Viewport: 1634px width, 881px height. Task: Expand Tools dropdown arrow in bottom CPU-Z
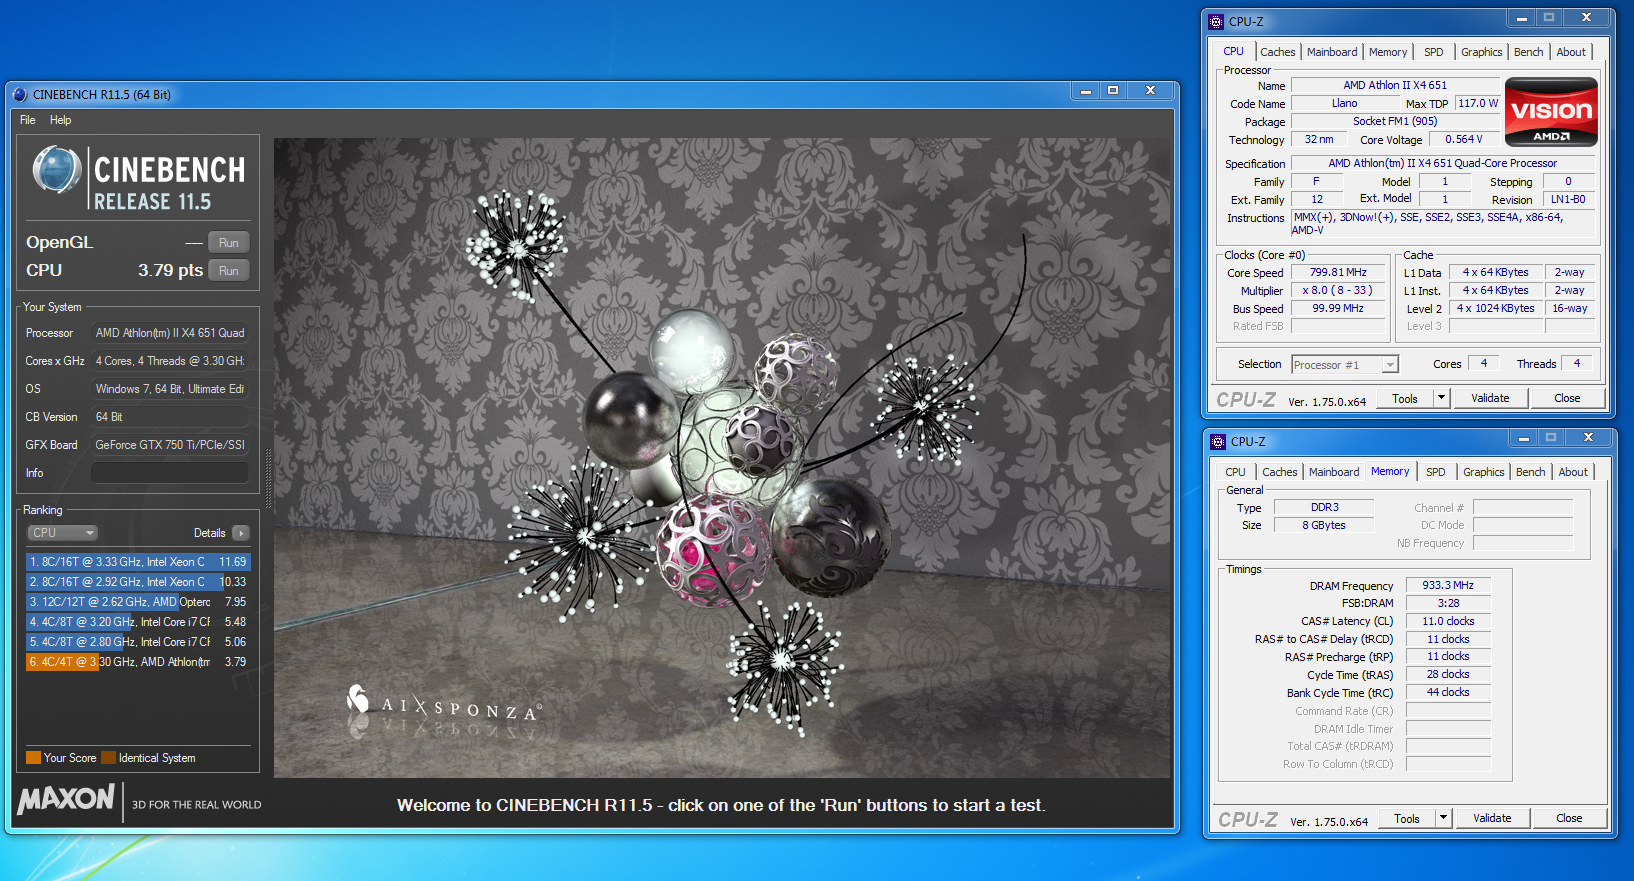coord(1444,818)
